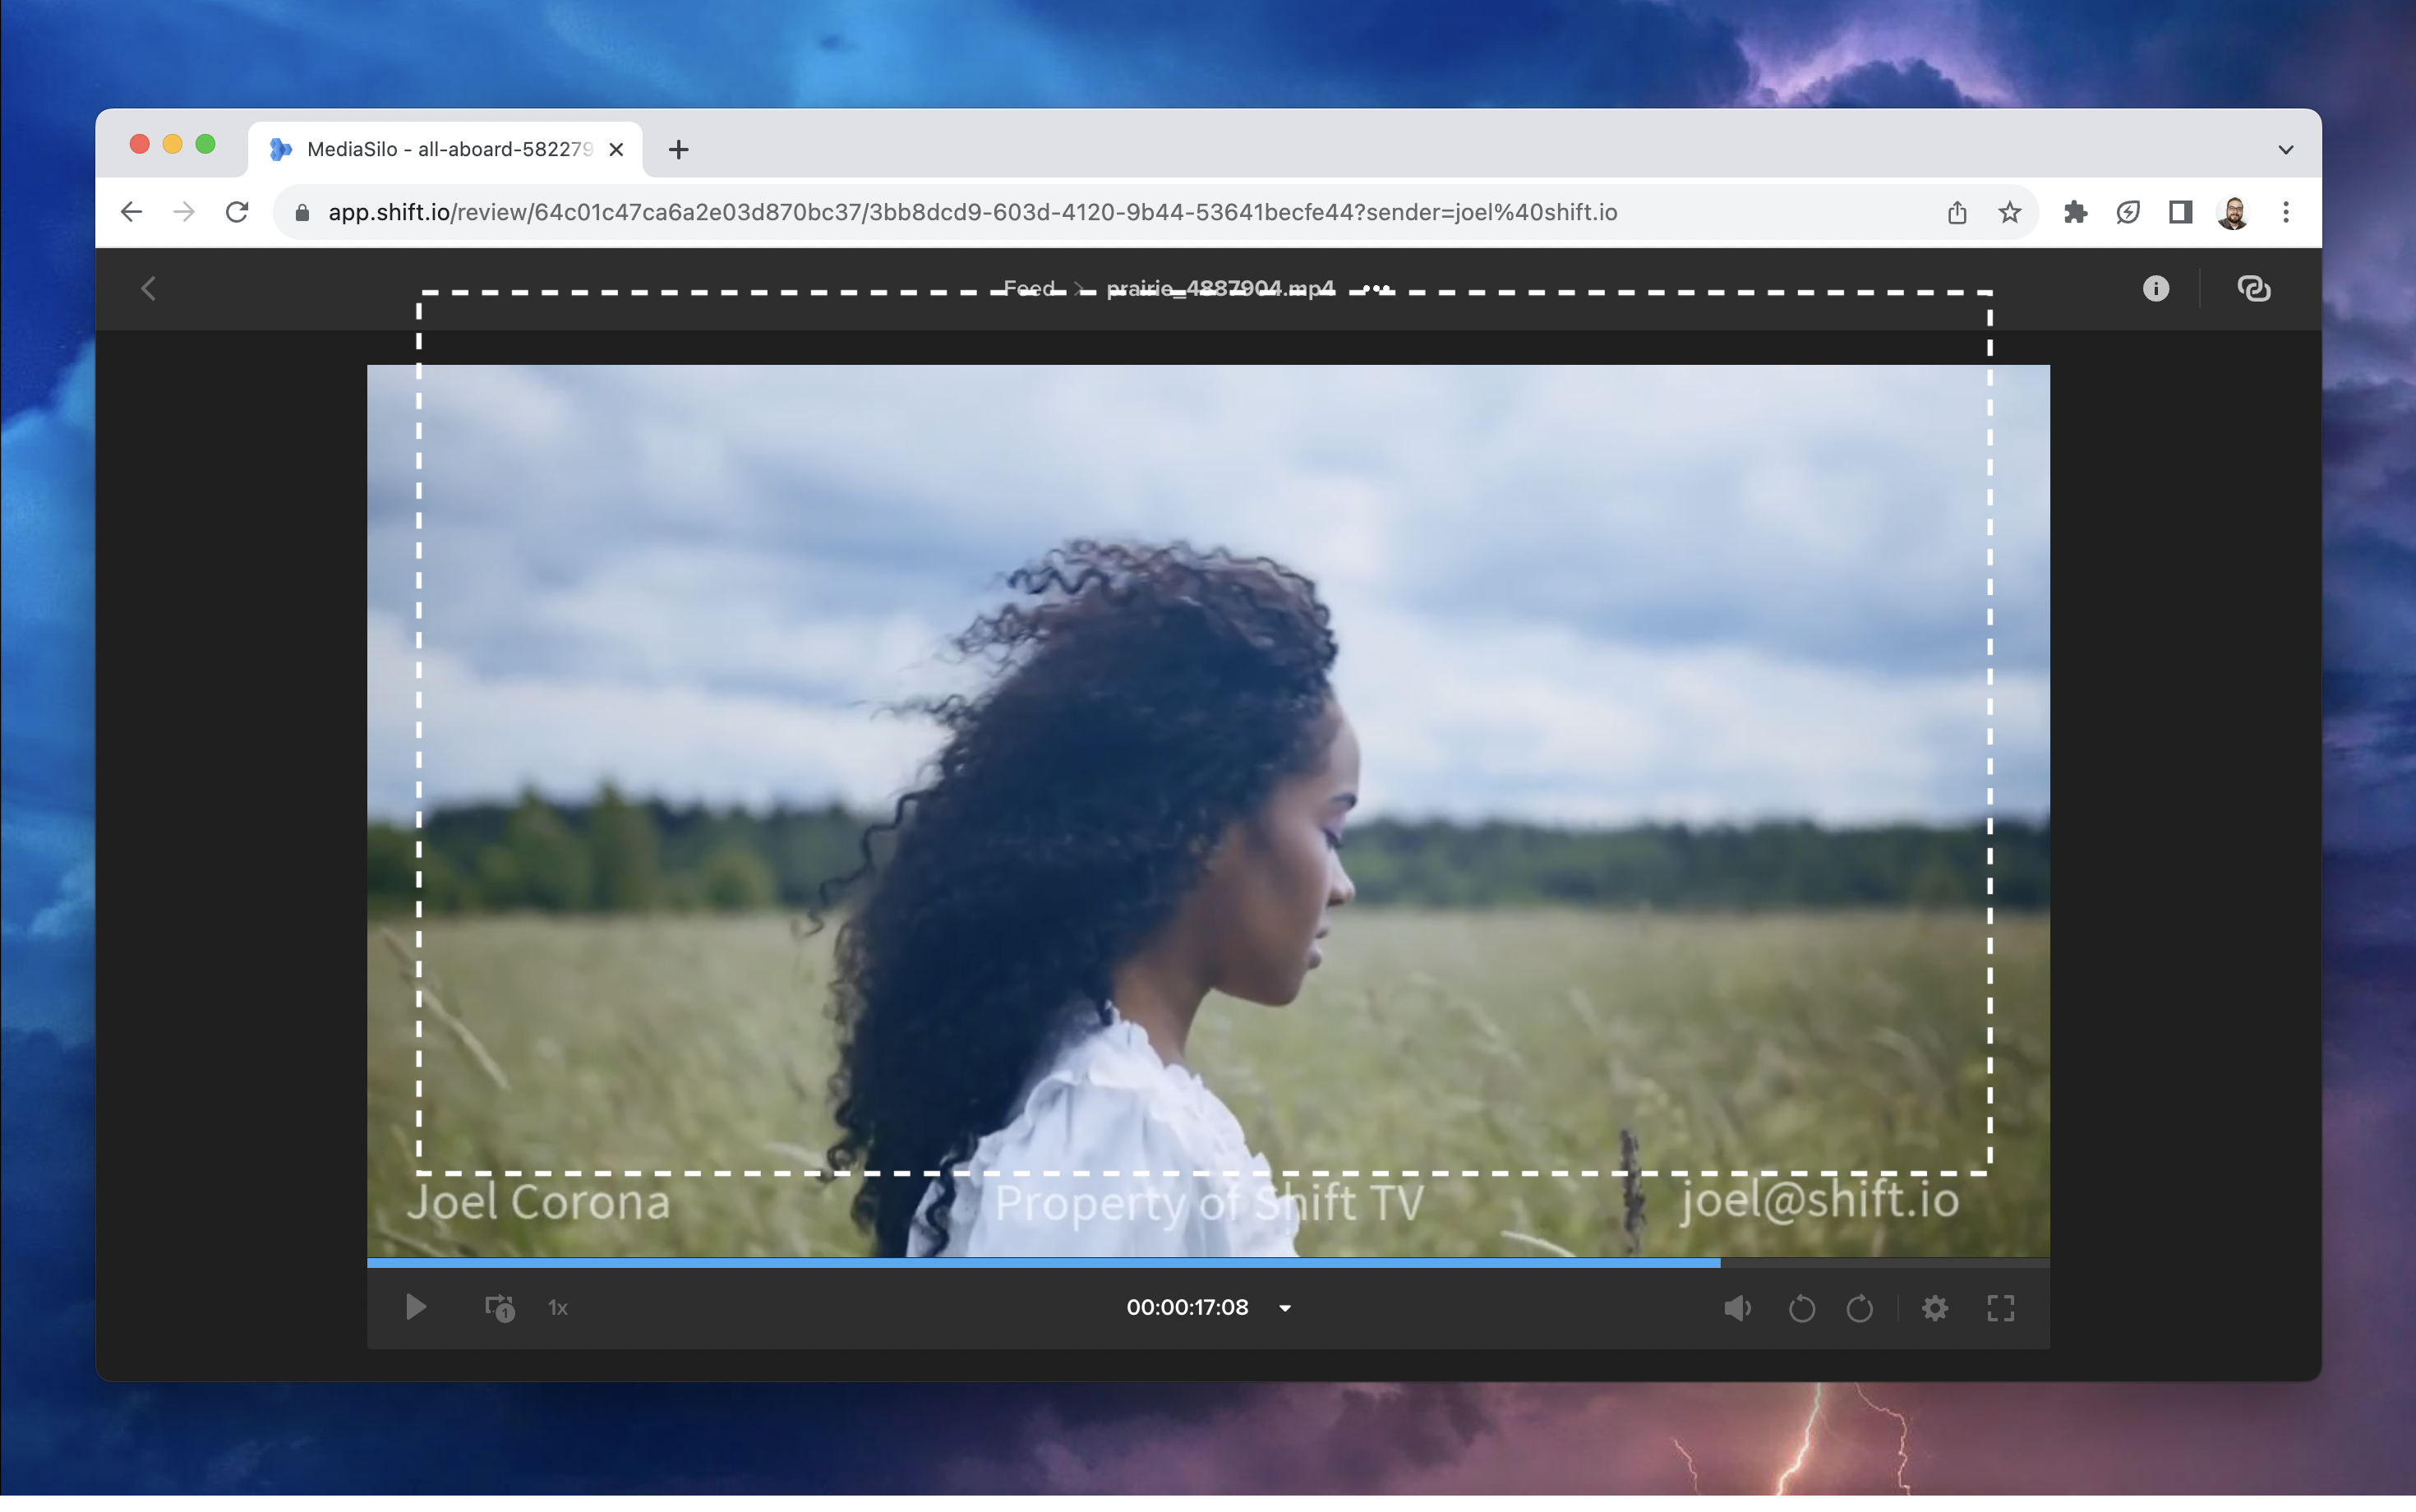The width and height of the screenshot is (2416, 1512).
Task: Open the Feed breadcrumb link
Action: click(1029, 288)
